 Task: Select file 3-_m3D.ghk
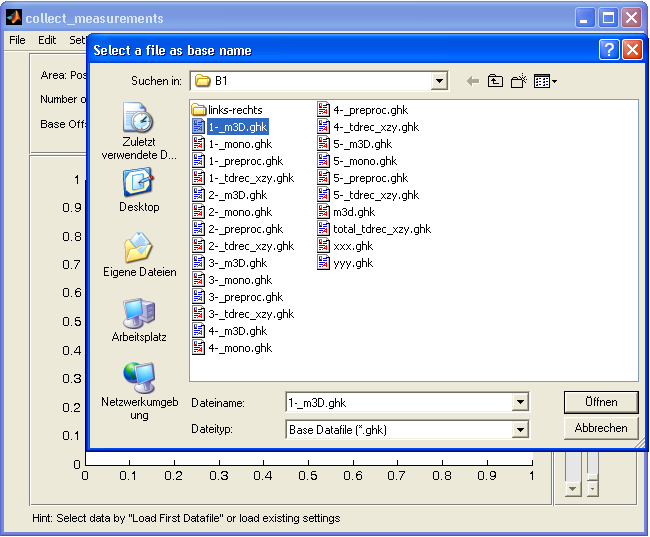pos(230,263)
